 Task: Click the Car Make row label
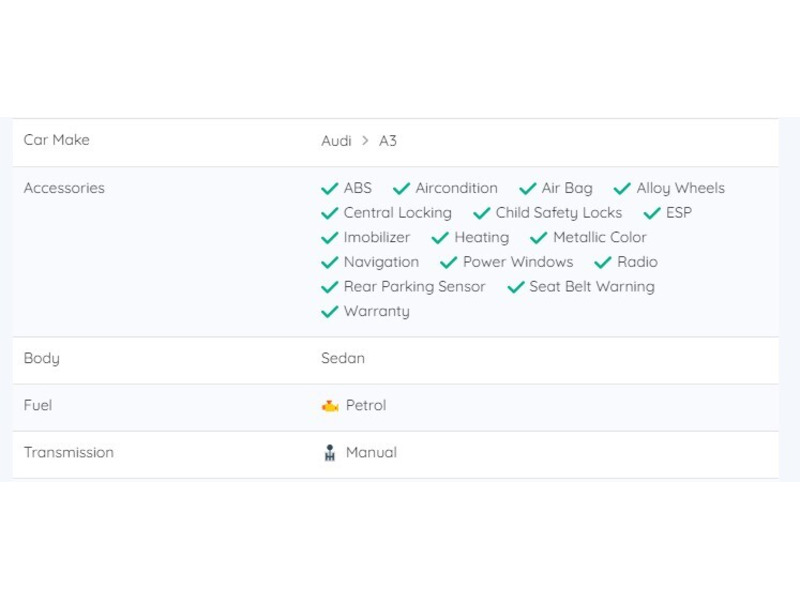tap(57, 140)
